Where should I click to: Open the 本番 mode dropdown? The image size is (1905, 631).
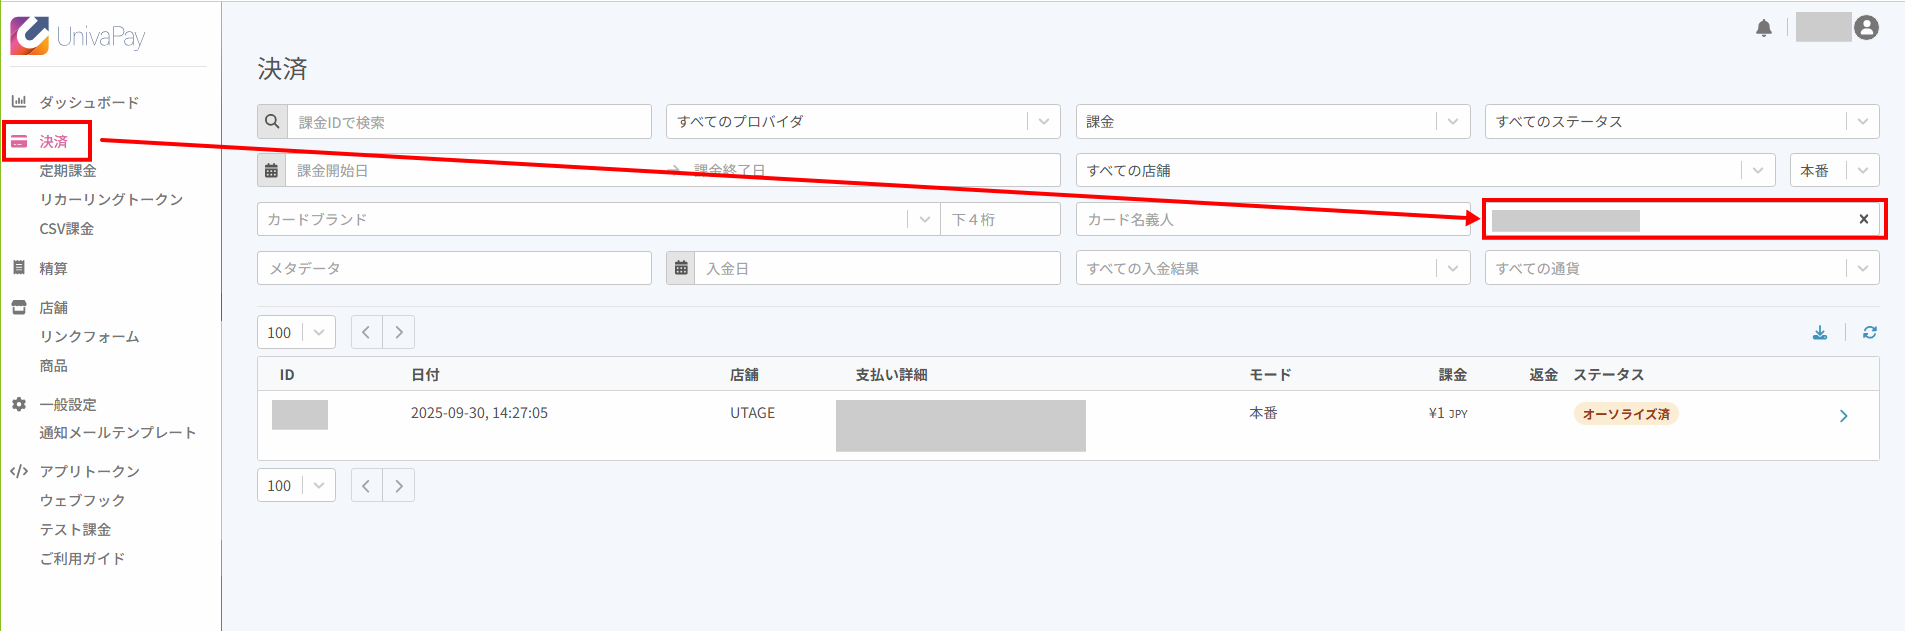coord(1834,170)
